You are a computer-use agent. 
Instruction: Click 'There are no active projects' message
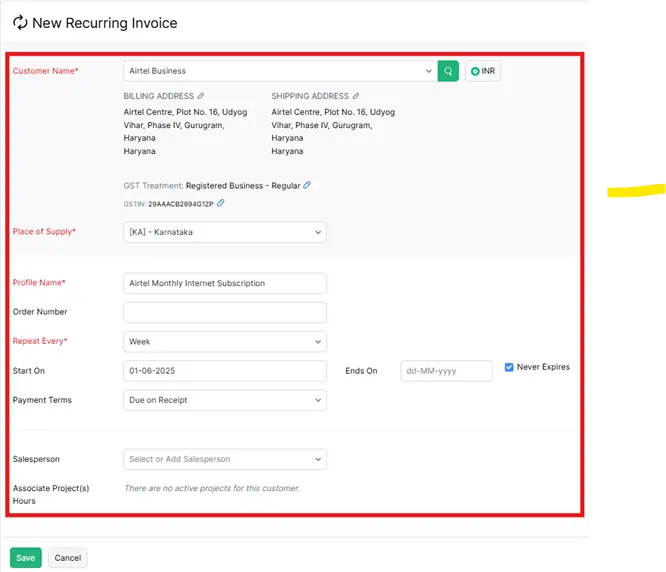[212, 488]
